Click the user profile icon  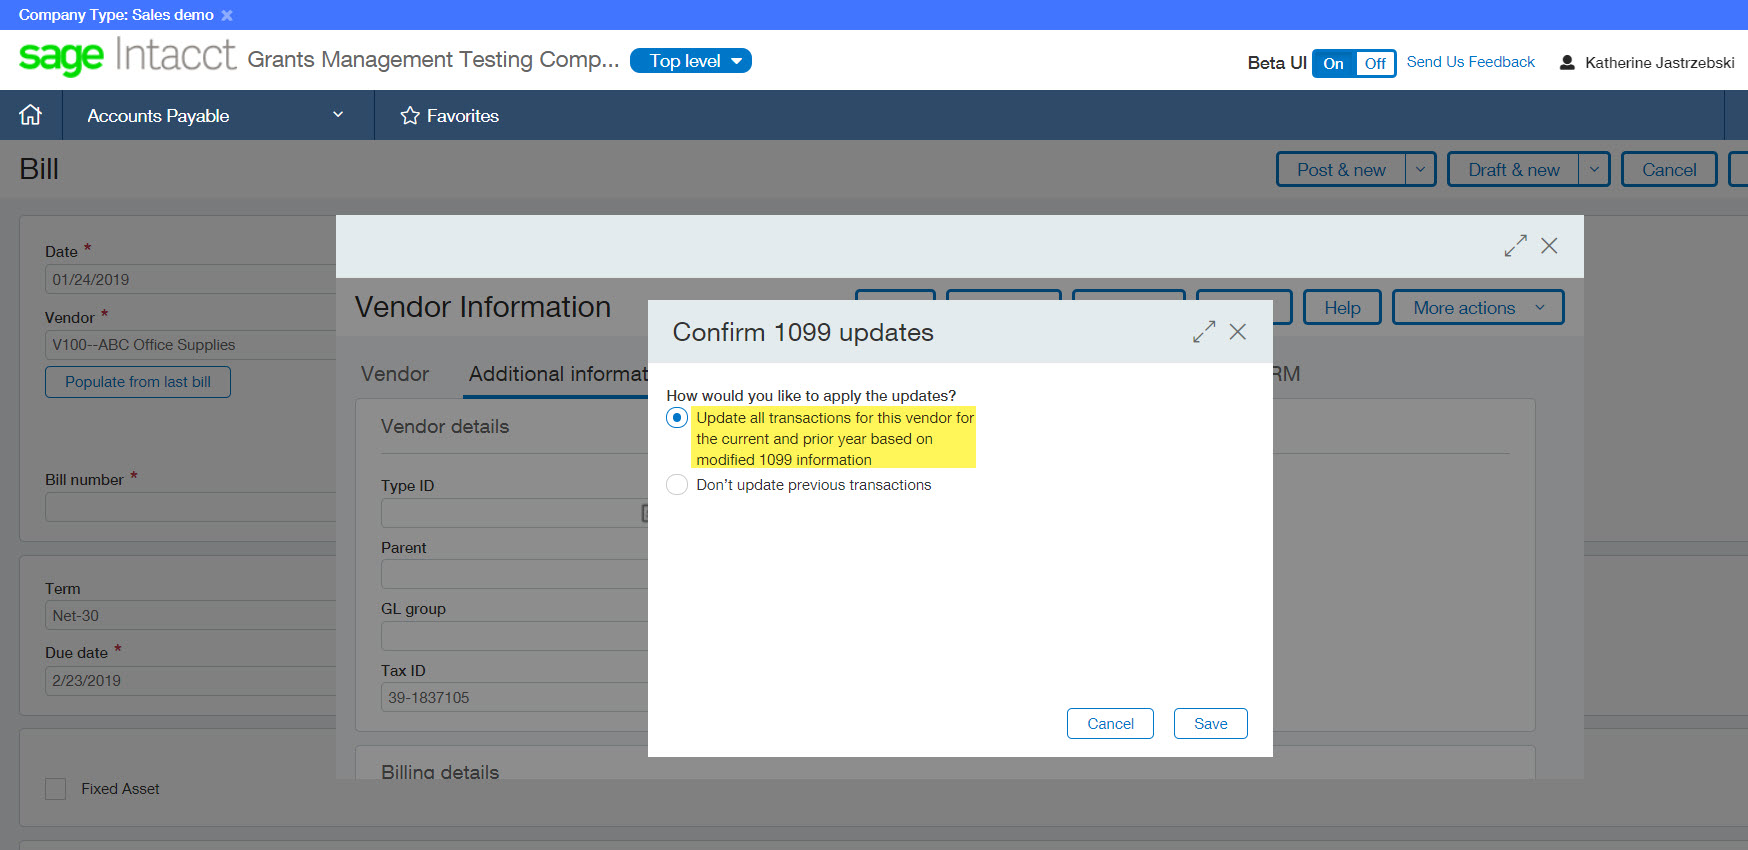click(1567, 63)
